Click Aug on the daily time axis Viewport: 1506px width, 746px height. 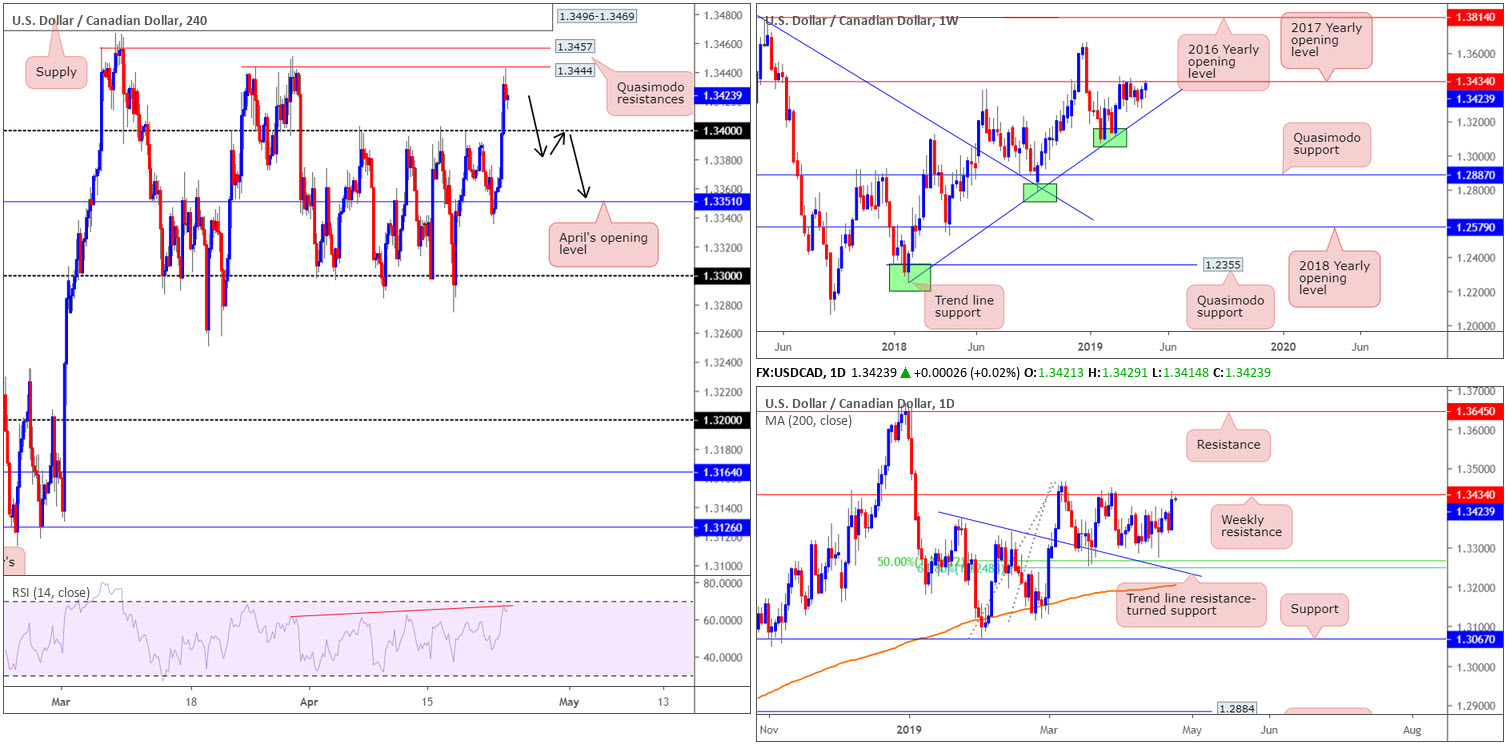(x=1411, y=732)
